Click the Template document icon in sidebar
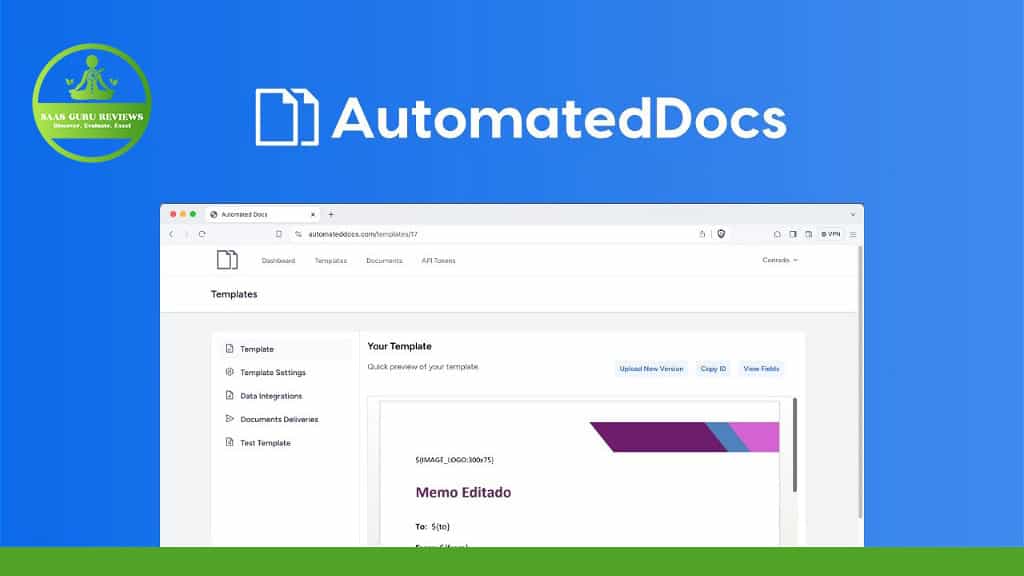Viewport: 1024px width, 576px height. (229, 349)
